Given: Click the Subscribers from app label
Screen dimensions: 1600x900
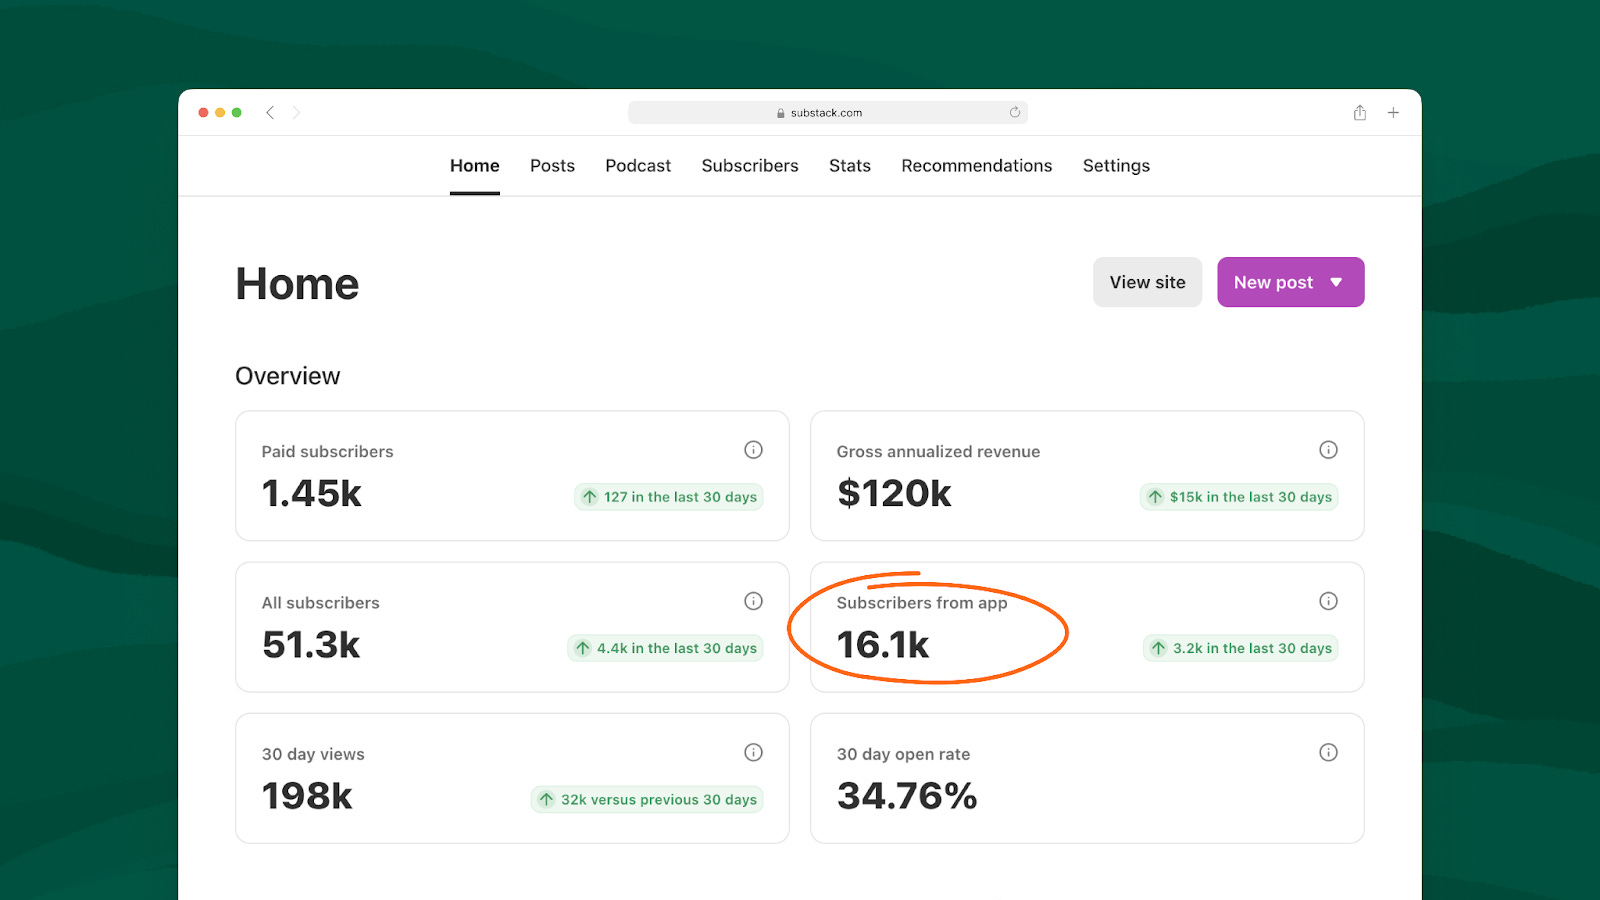Looking at the screenshot, I should click(922, 603).
